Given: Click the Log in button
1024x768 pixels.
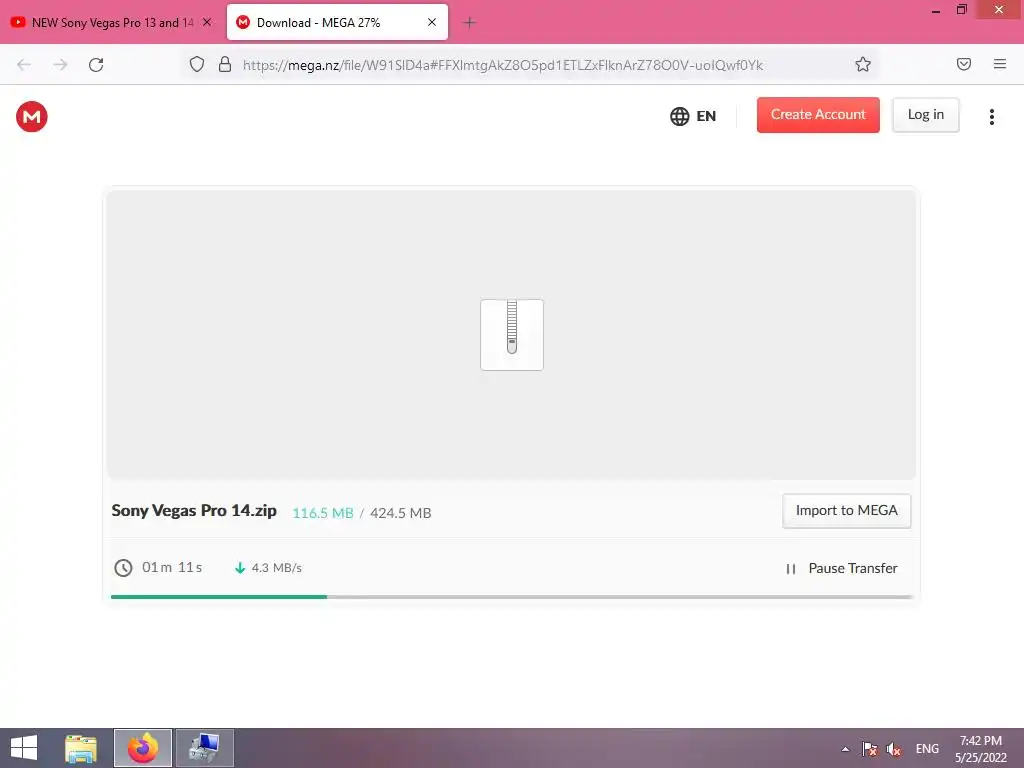Looking at the screenshot, I should click(925, 115).
